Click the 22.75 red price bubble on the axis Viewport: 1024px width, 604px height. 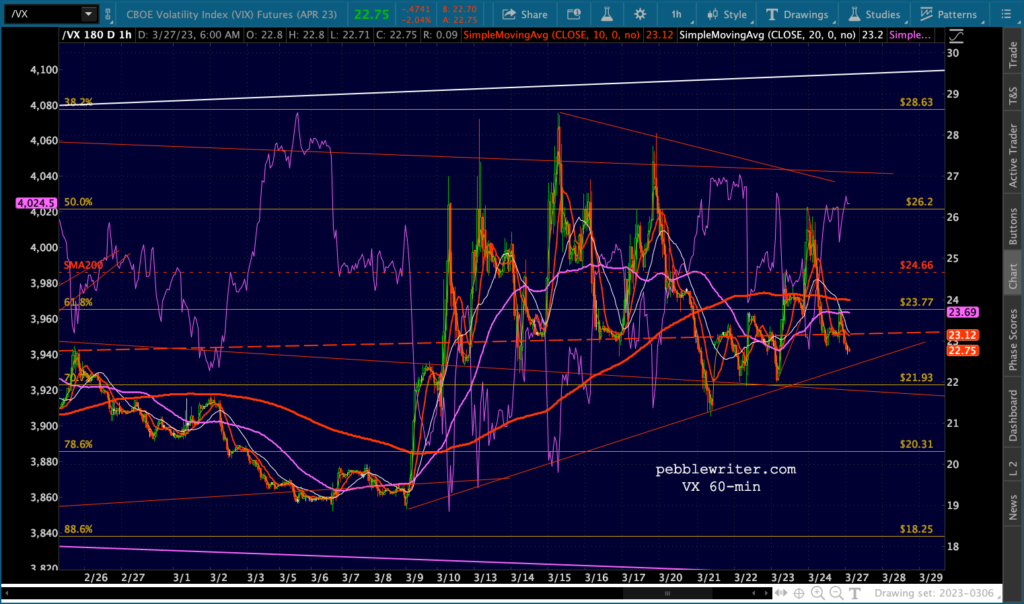962,351
